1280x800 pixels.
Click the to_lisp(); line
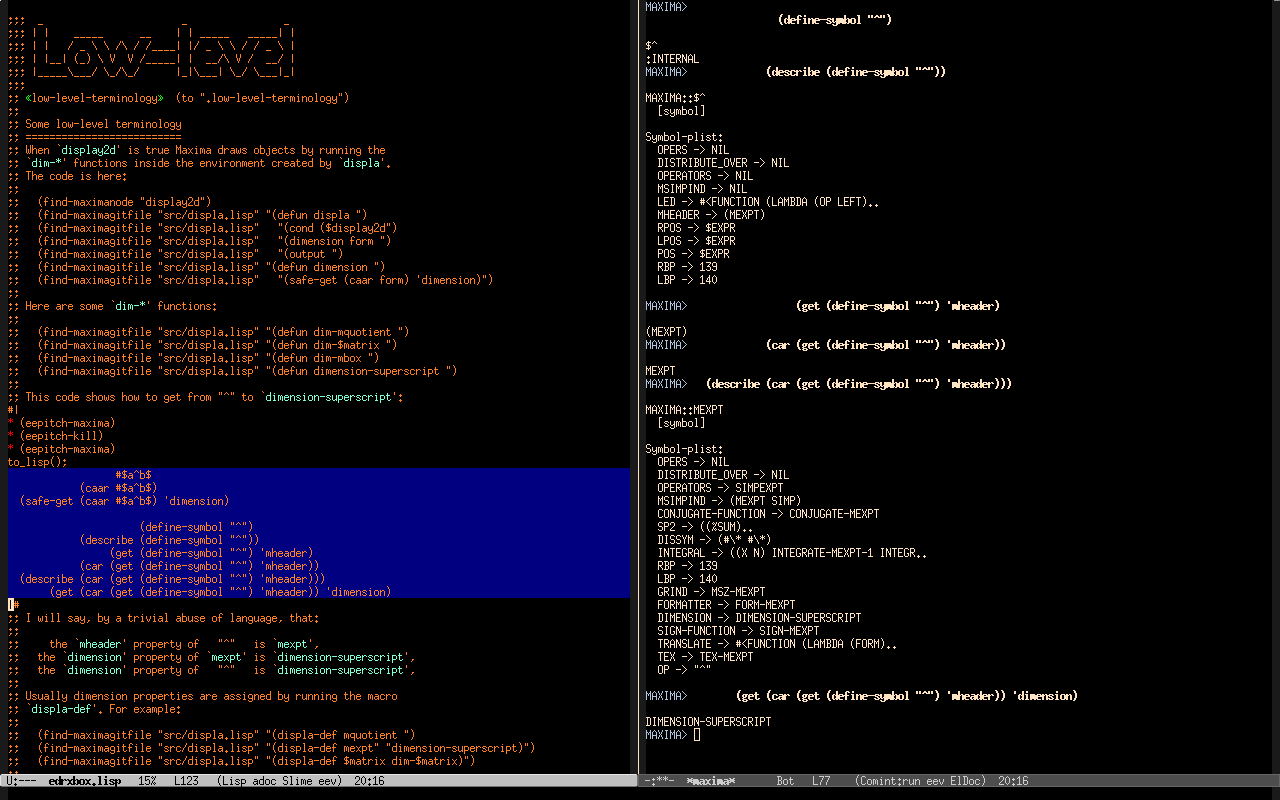tap(38, 462)
